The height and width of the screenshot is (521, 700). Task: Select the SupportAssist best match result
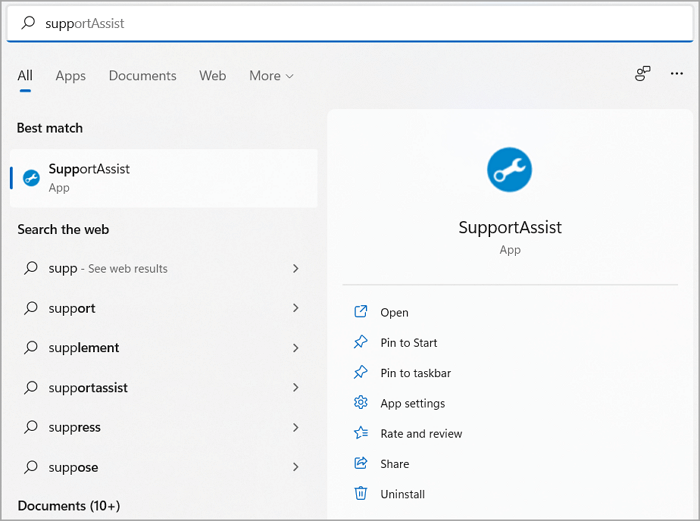click(x=163, y=178)
